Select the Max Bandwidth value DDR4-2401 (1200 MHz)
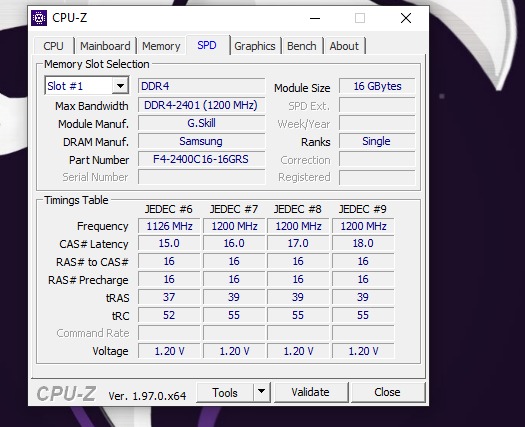 (202, 105)
